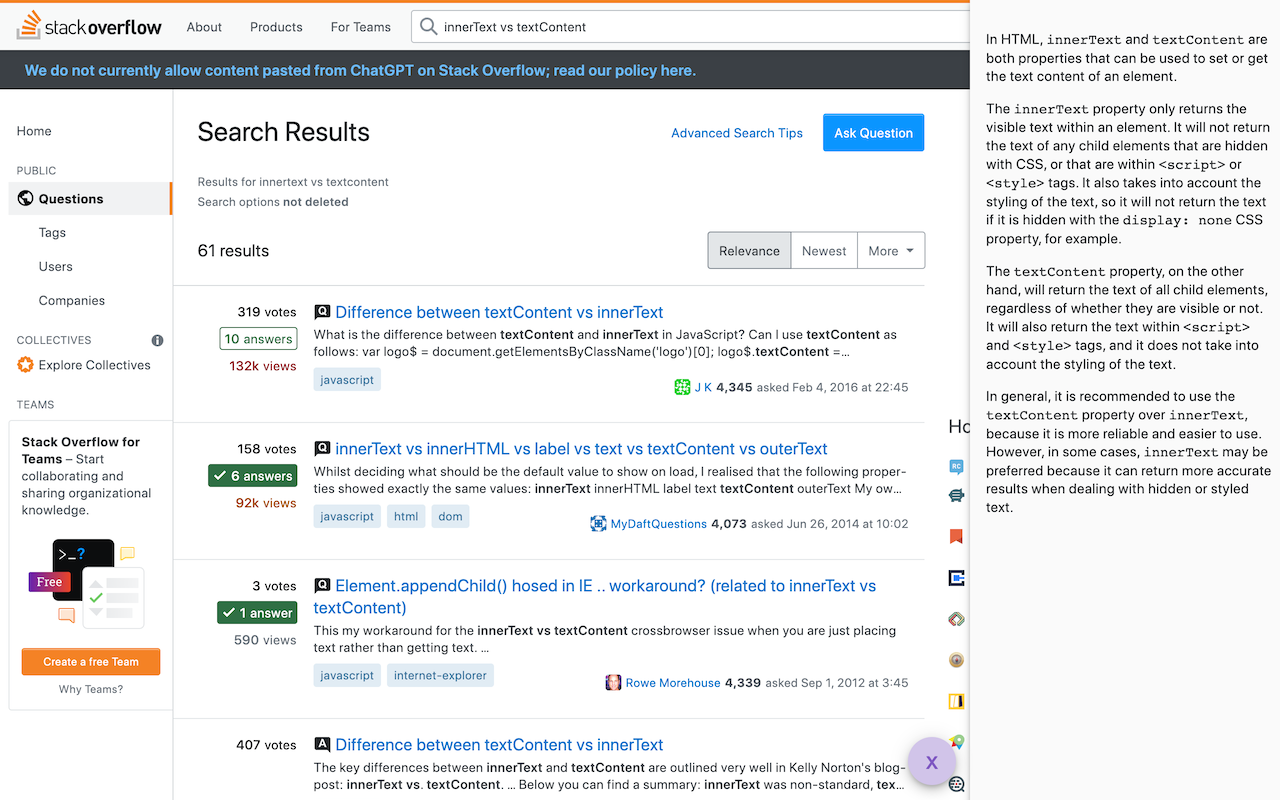Click MyDaftQuestions user avatar
Viewport: 1280px width, 800px height.
click(x=598, y=524)
